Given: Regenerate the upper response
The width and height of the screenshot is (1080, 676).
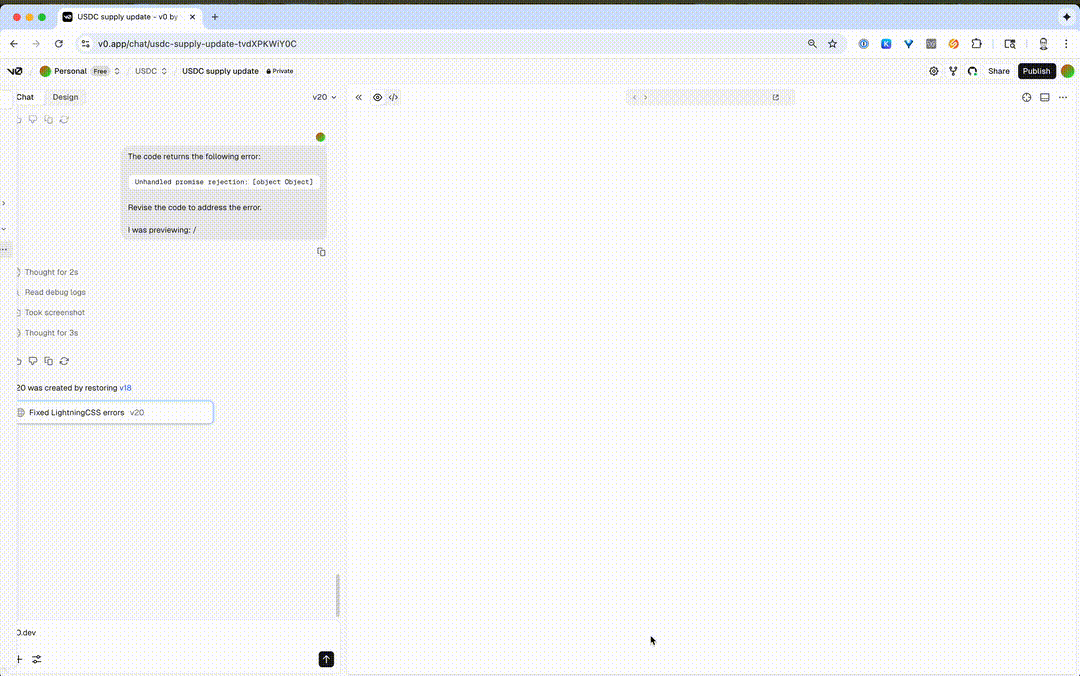Looking at the screenshot, I should tap(64, 120).
